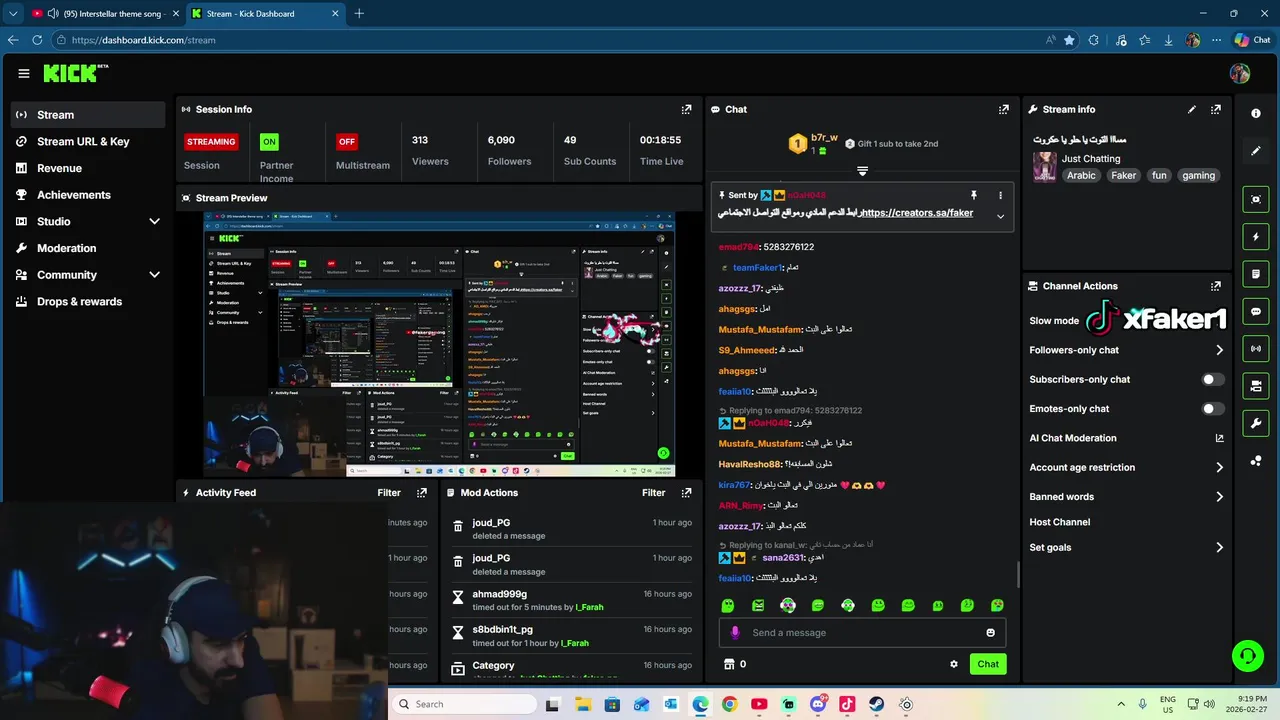Click the broadcast signal icon in right sidebar
The width and height of the screenshot is (1280, 720).
[1256, 349]
